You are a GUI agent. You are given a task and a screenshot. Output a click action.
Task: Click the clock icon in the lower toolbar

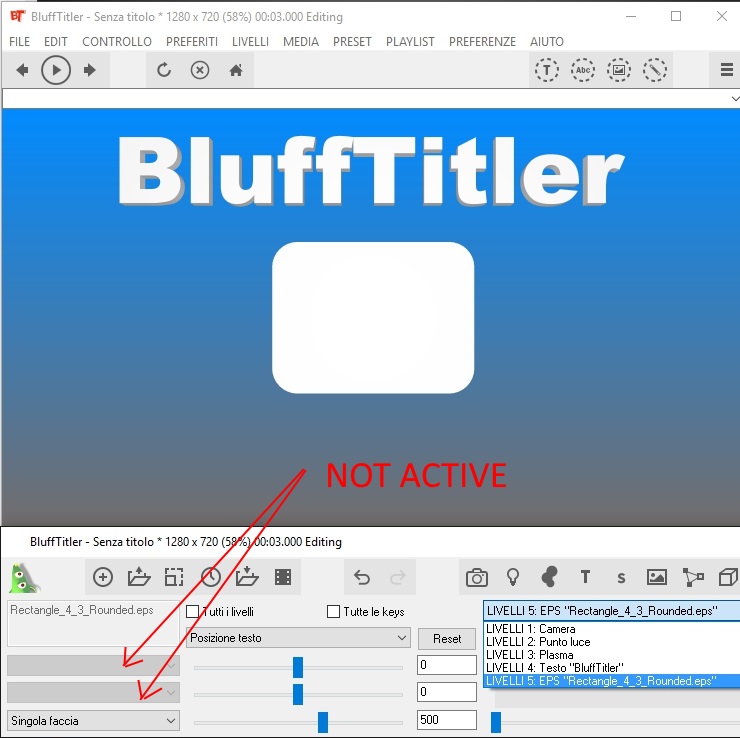(x=210, y=577)
